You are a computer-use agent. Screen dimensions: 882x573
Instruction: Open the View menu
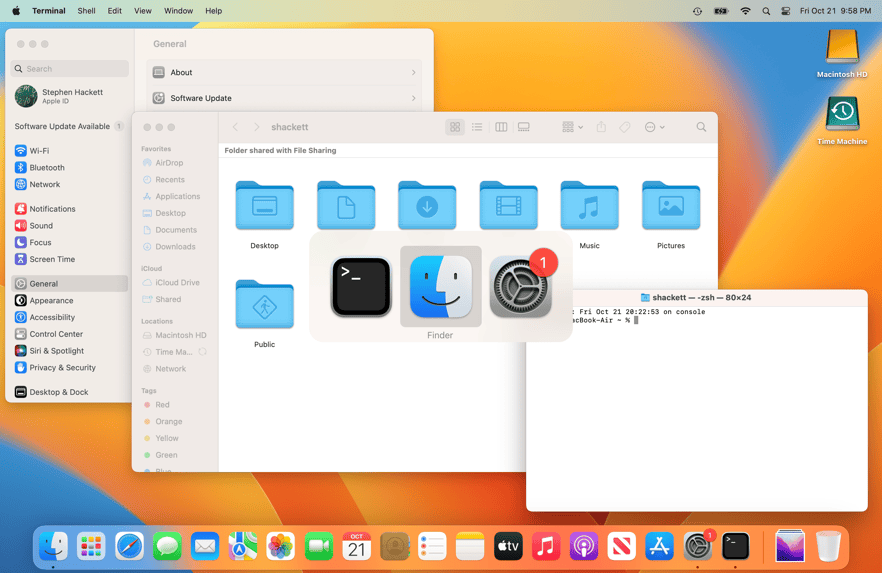coord(143,11)
